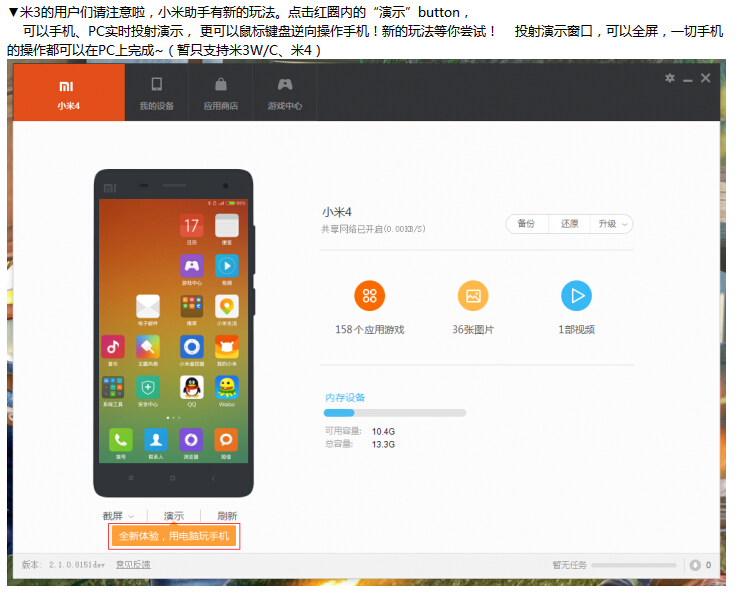
Task: Click the orange 全新体验 tooltip banner
Action: 174,536
